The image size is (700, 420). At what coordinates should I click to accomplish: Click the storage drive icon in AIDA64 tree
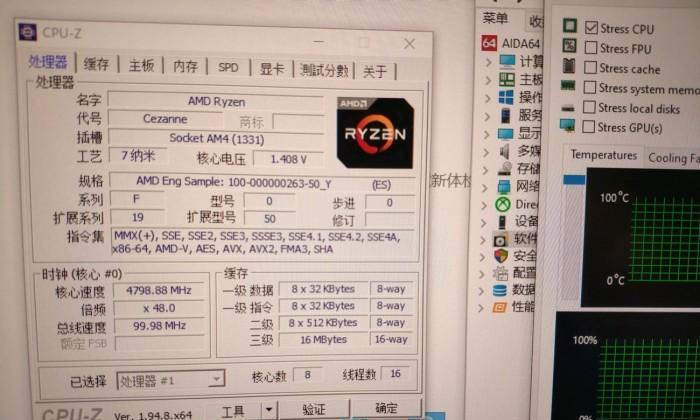(x=504, y=169)
